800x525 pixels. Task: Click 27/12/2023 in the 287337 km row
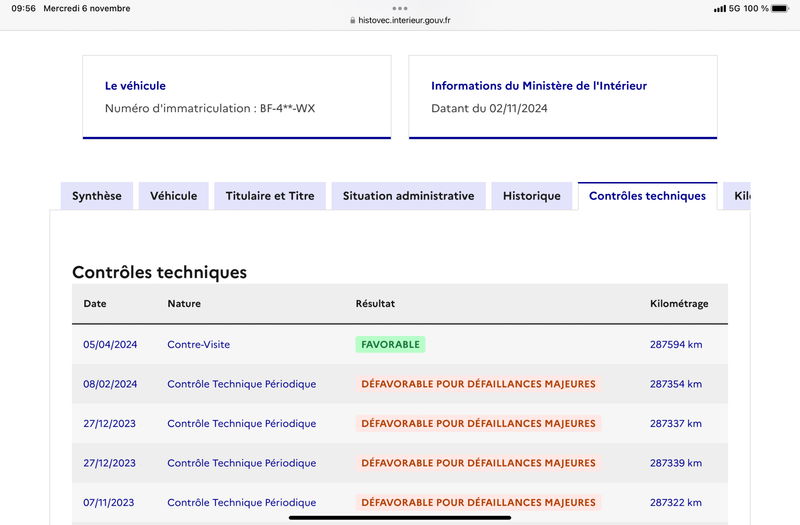[x=110, y=423]
